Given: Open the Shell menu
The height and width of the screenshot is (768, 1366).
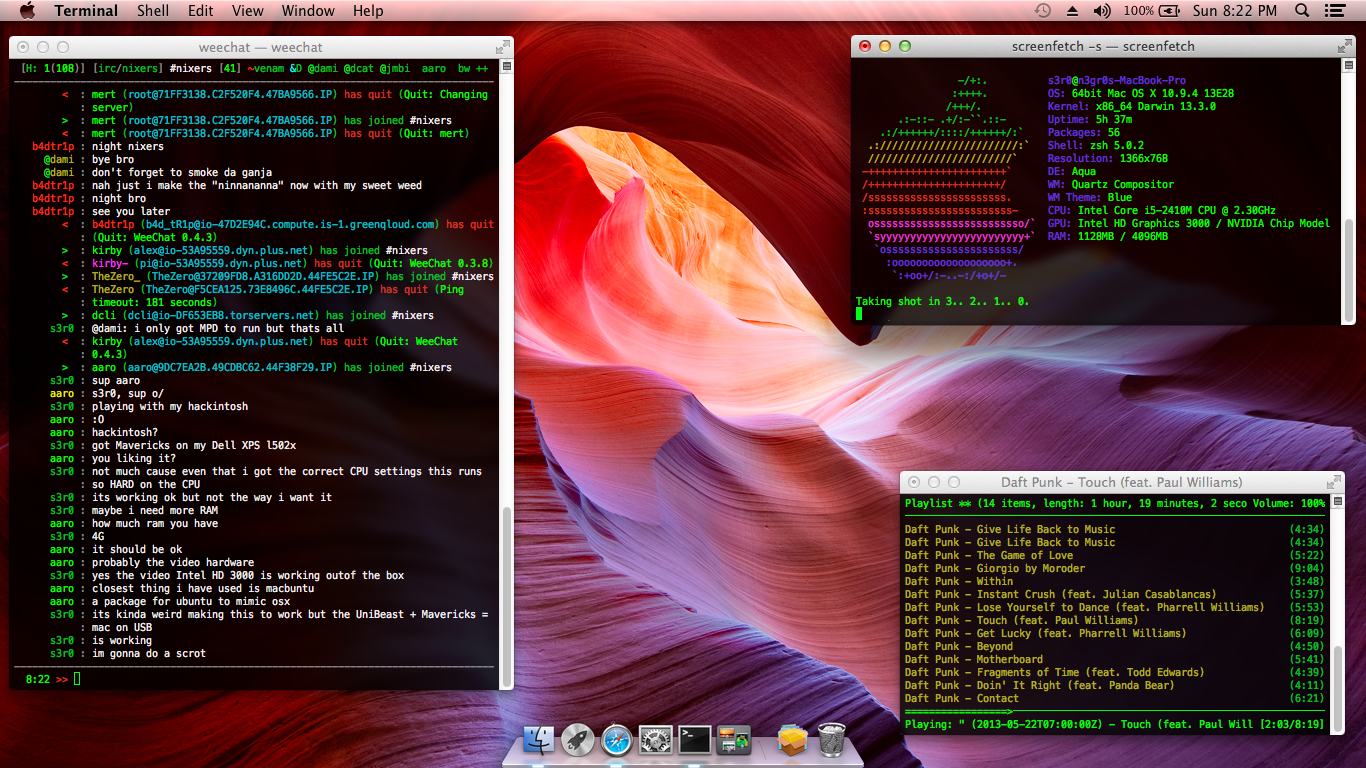Looking at the screenshot, I should [x=153, y=11].
